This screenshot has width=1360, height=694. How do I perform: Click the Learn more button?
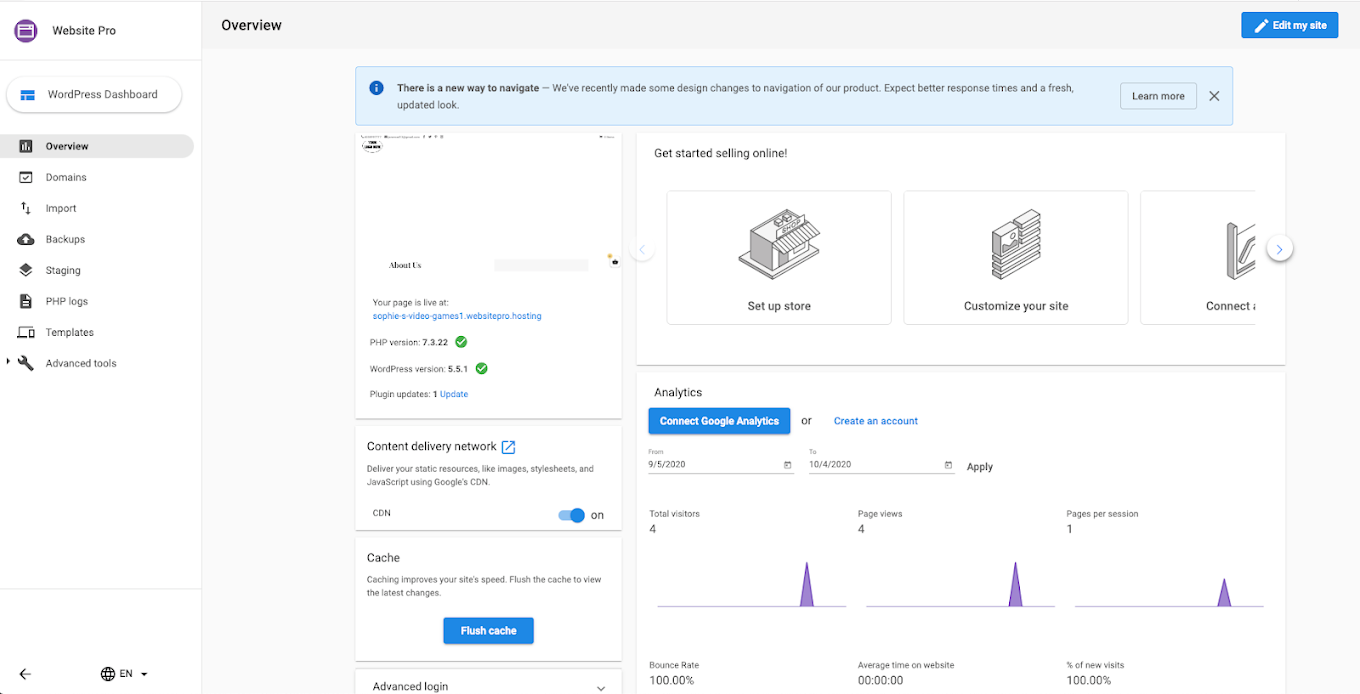point(1158,96)
